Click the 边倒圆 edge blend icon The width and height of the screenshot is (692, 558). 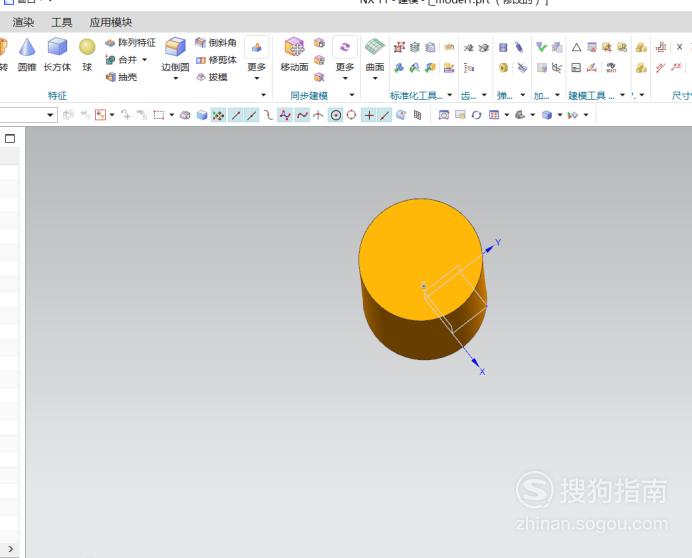pos(175,46)
